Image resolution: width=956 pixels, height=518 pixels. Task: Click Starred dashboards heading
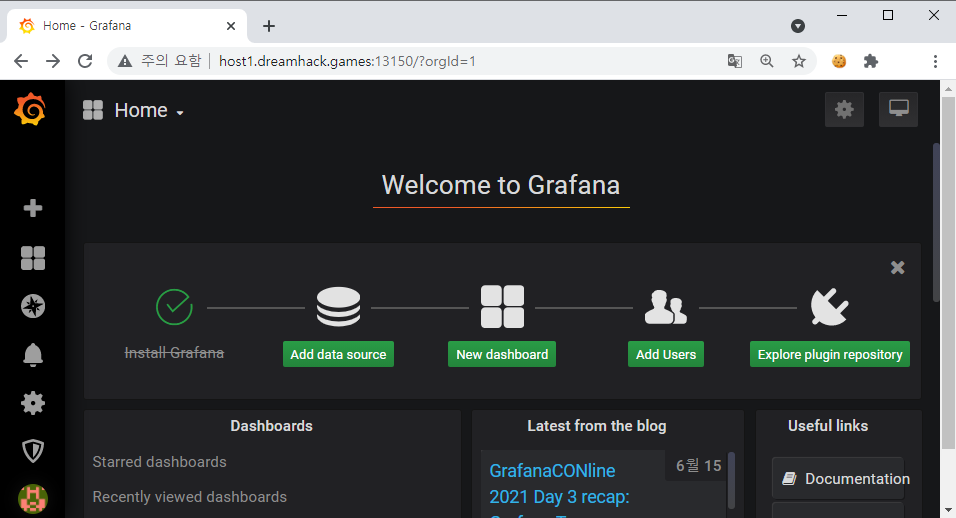[x=159, y=462]
